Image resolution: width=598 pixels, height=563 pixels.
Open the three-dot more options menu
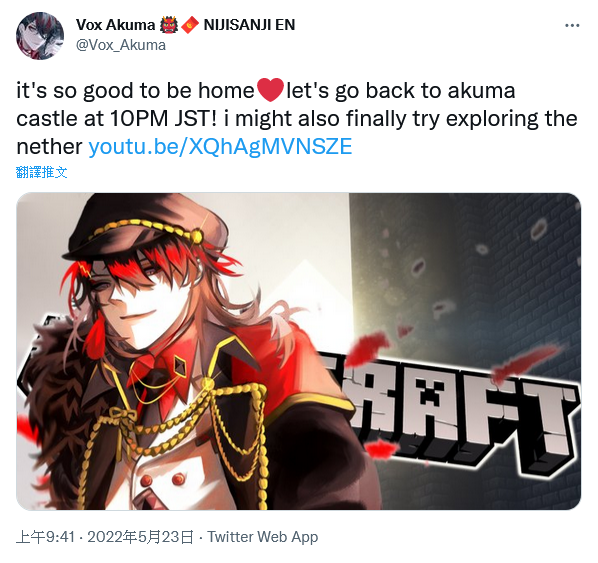point(572,26)
